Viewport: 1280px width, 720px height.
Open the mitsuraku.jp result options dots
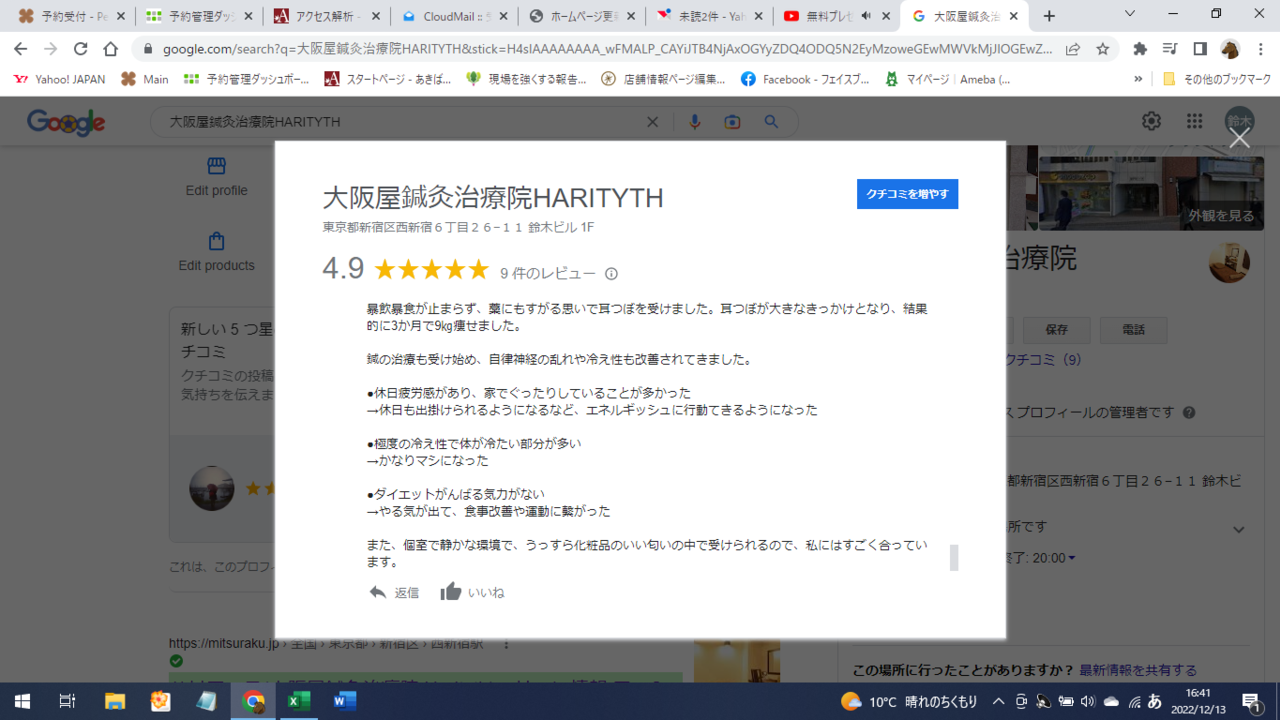coord(506,643)
